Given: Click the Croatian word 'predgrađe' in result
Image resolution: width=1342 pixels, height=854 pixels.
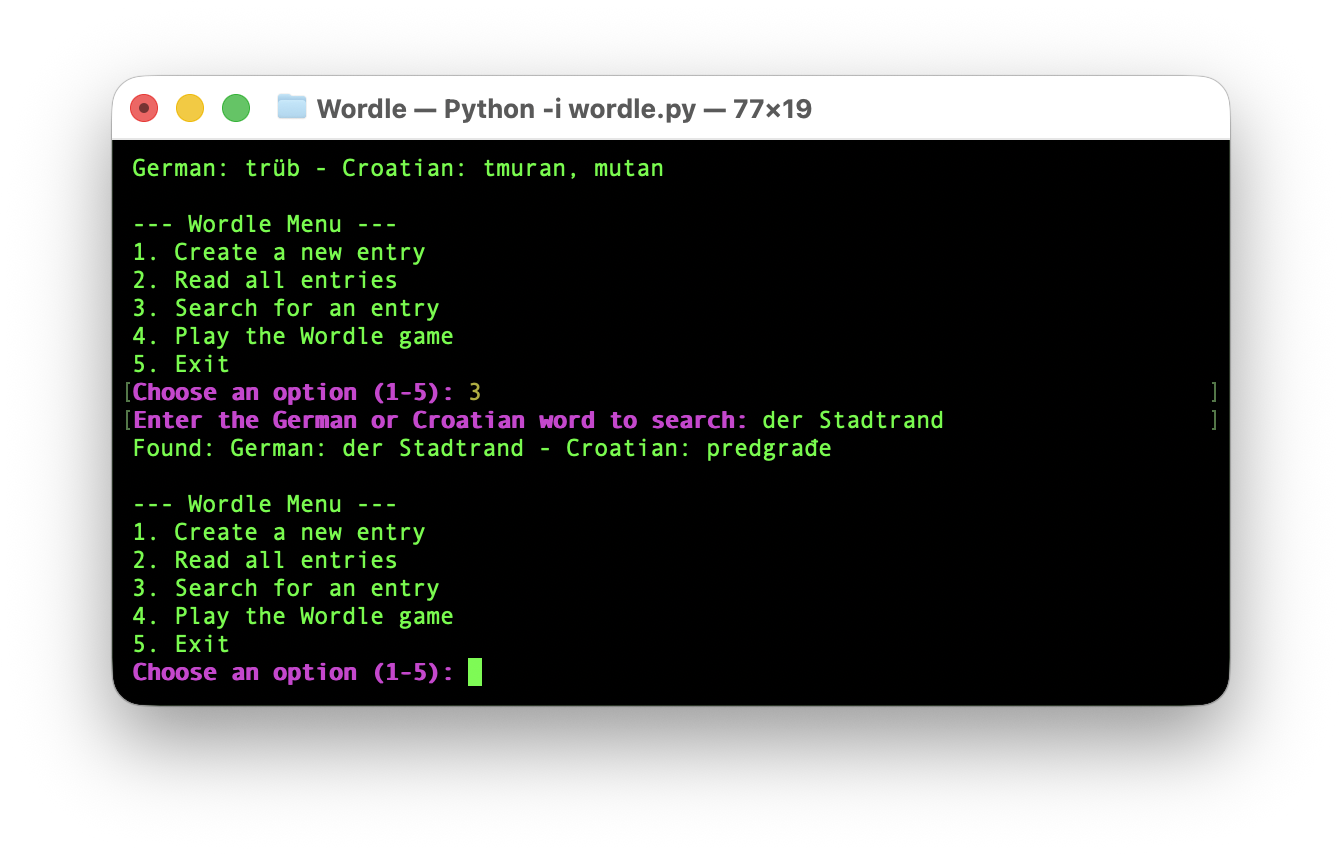Looking at the screenshot, I should 768,448.
